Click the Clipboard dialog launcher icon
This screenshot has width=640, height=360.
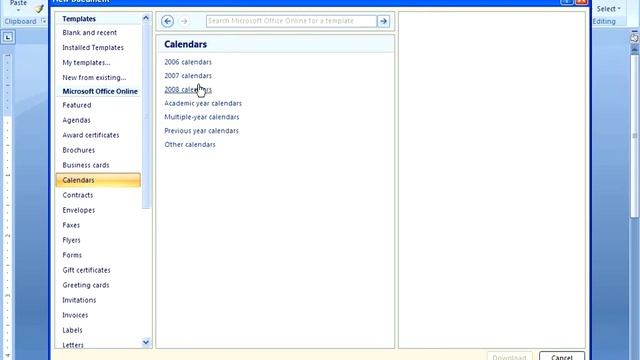pyautogui.click(x=43, y=21)
